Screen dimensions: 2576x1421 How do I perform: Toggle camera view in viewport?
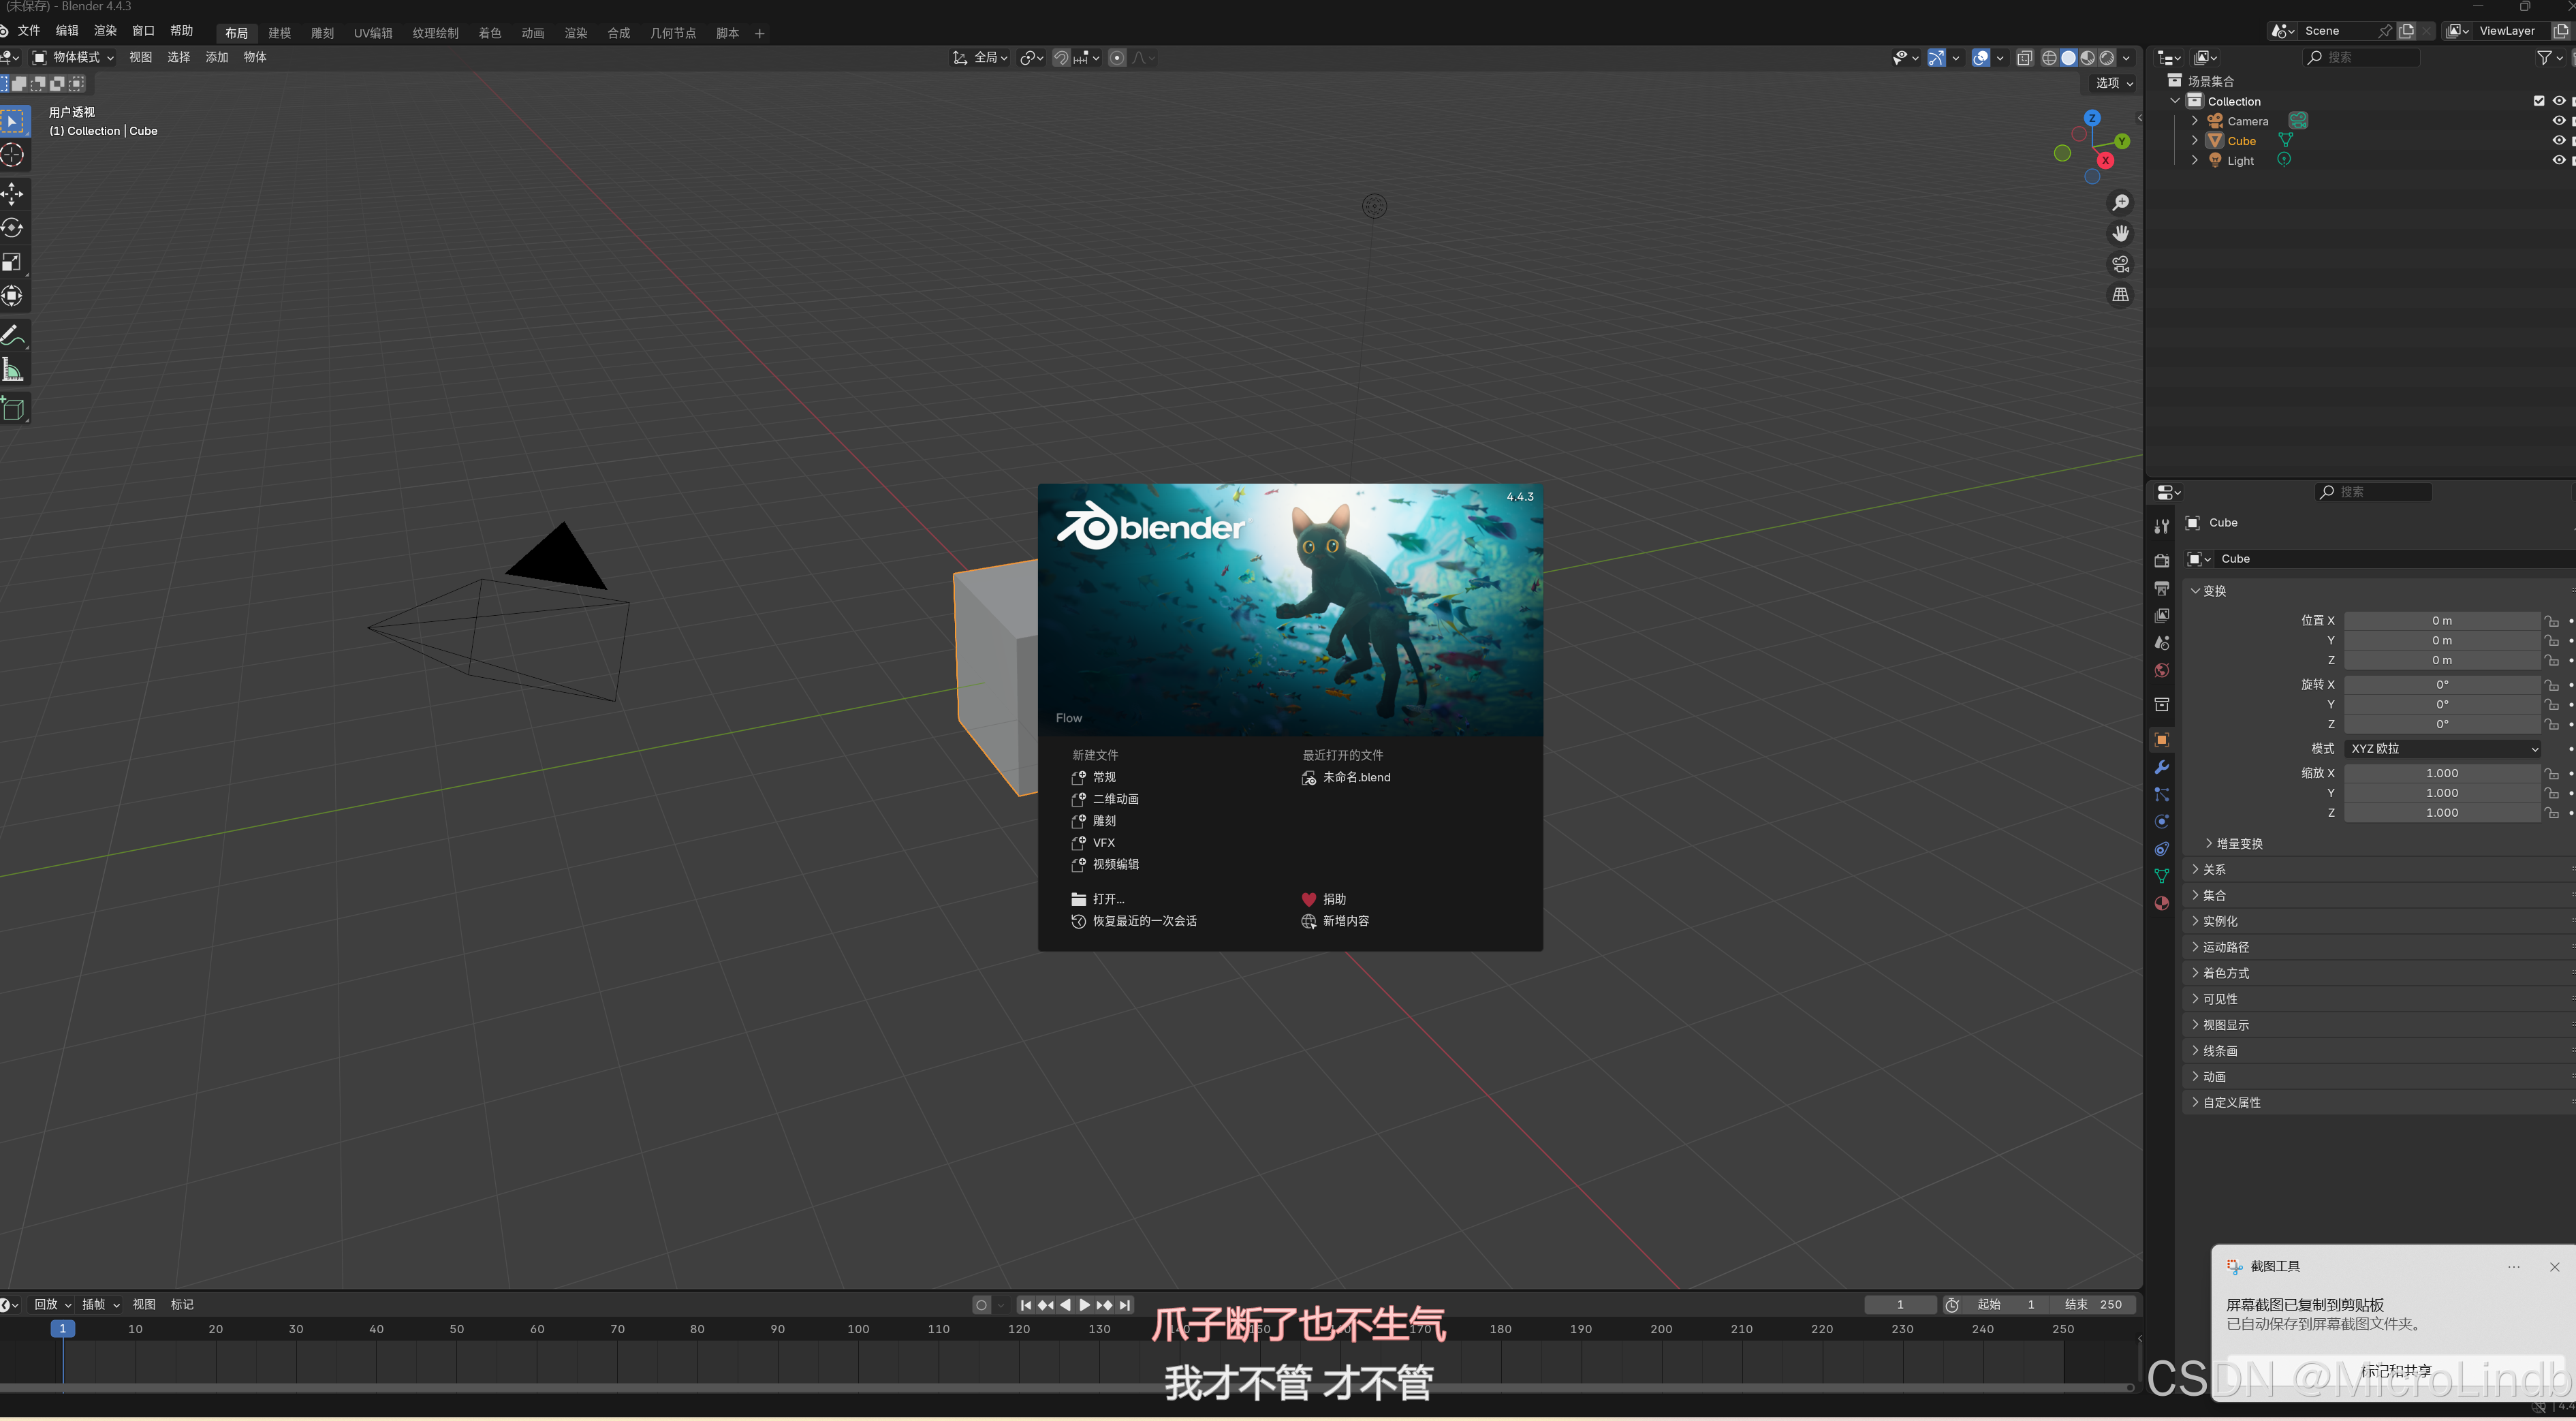[2120, 264]
